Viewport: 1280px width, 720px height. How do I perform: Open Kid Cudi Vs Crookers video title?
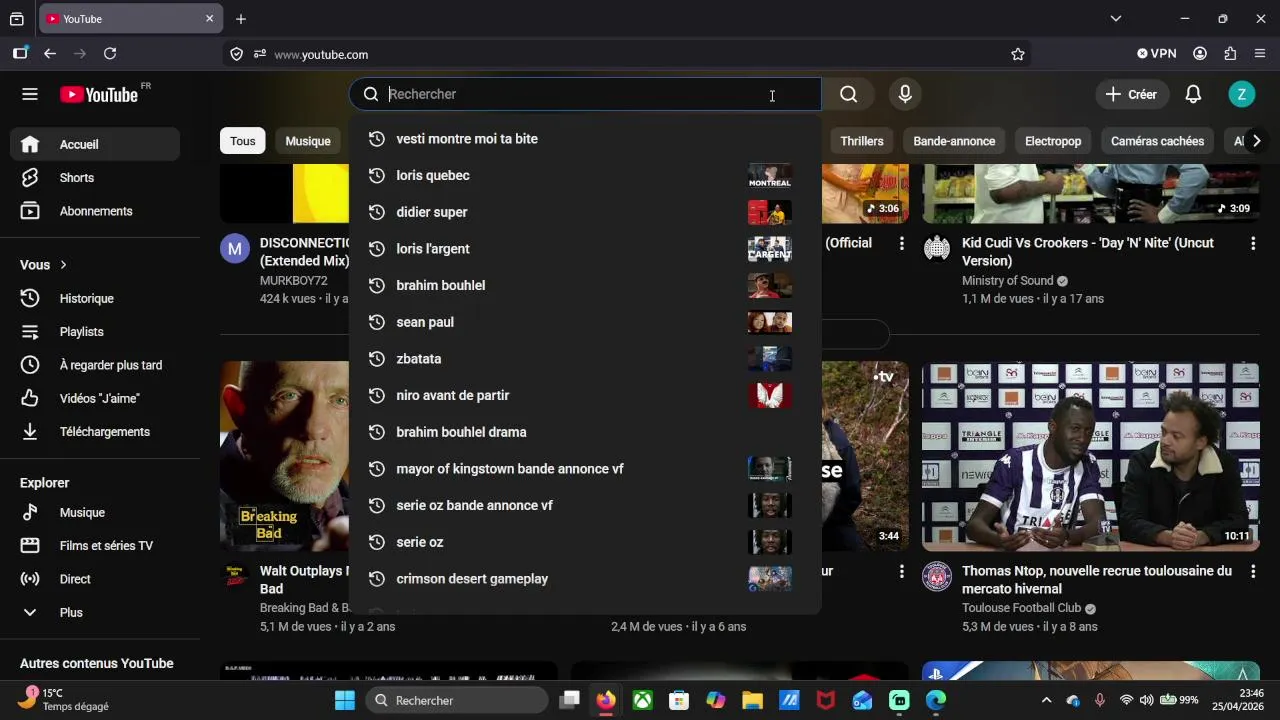[1088, 252]
